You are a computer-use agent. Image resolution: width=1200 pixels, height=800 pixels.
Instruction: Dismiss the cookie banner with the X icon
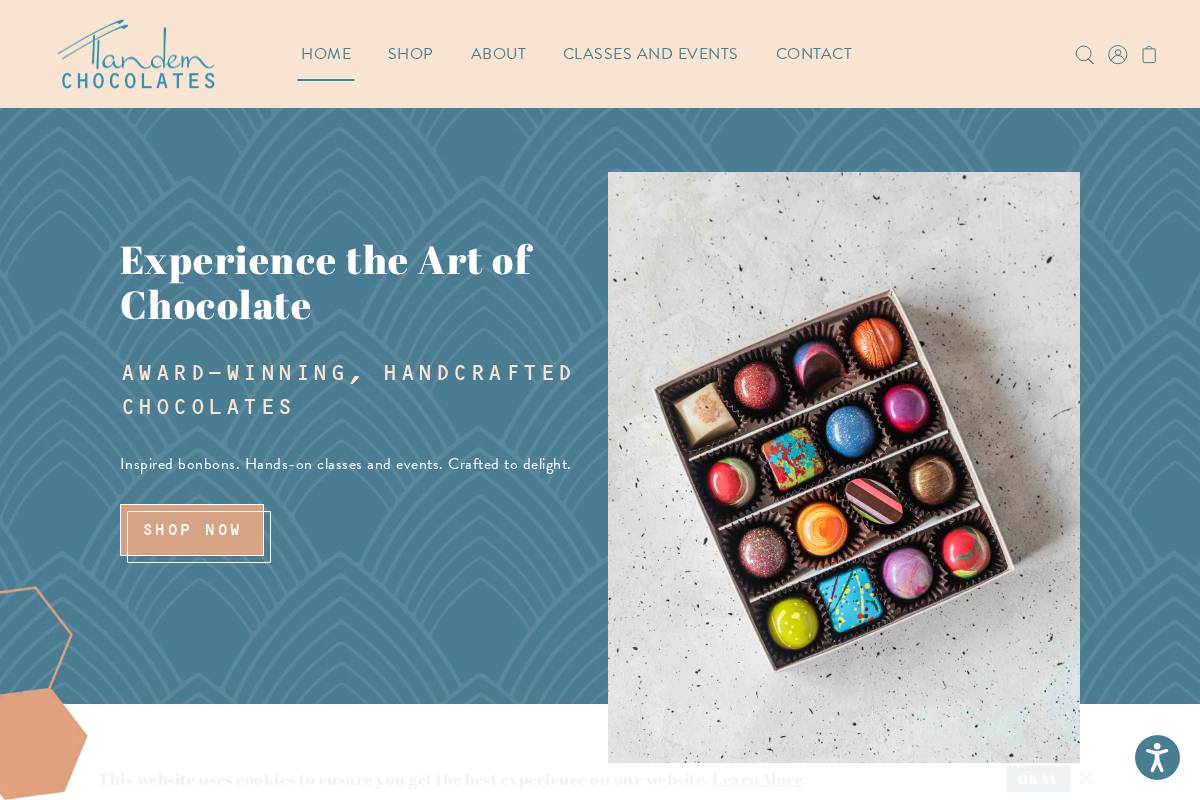coord(1086,778)
